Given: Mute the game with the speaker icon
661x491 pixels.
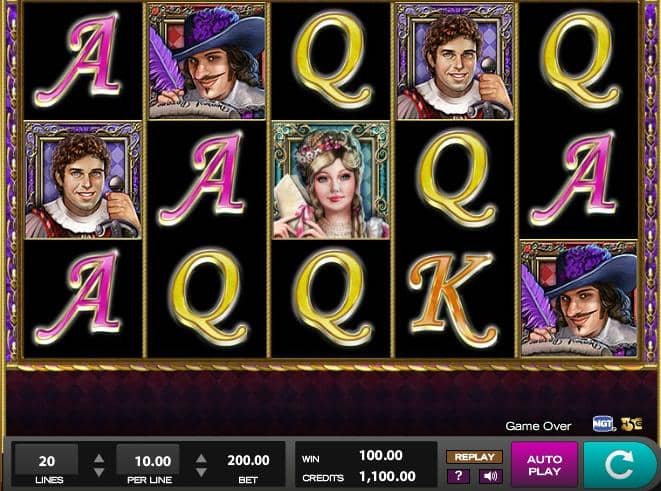Looking at the screenshot, I should [x=490, y=476].
